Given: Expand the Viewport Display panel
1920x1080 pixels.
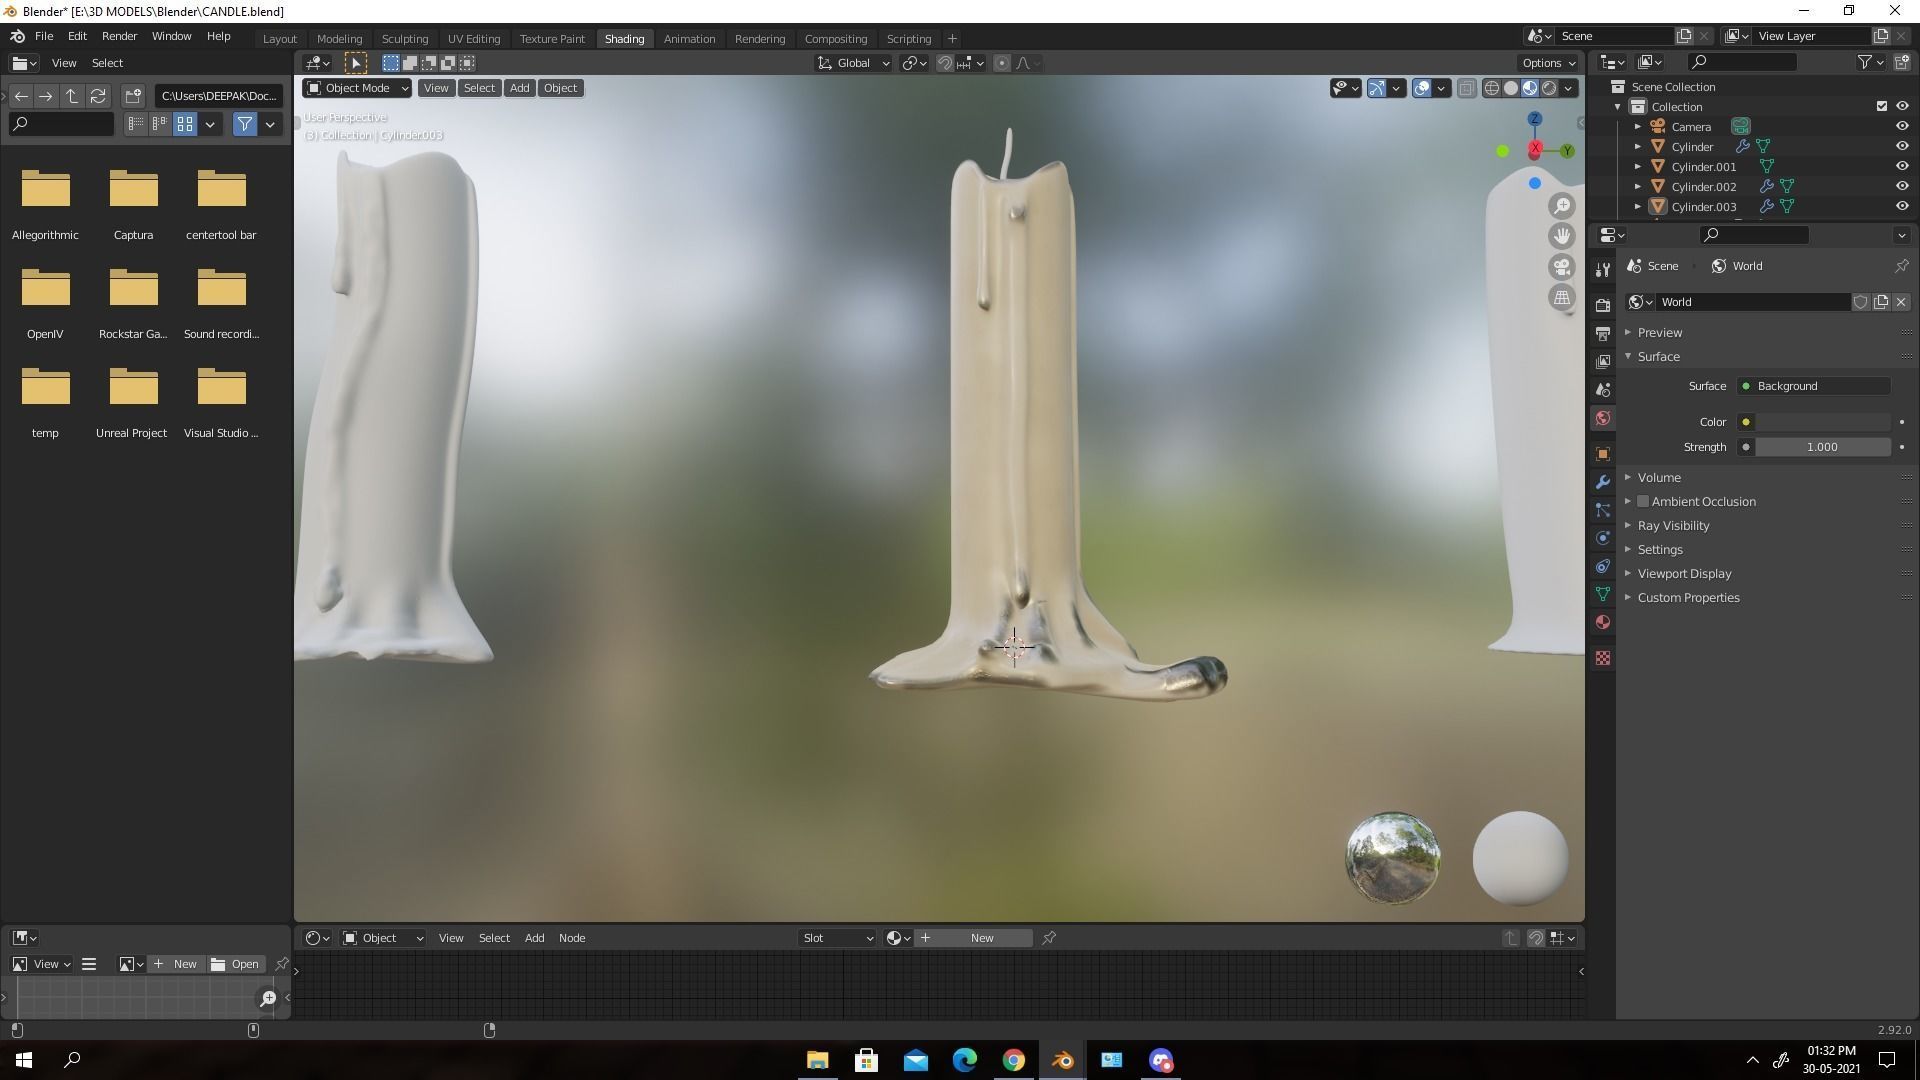Looking at the screenshot, I should click(x=1684, y=574).
